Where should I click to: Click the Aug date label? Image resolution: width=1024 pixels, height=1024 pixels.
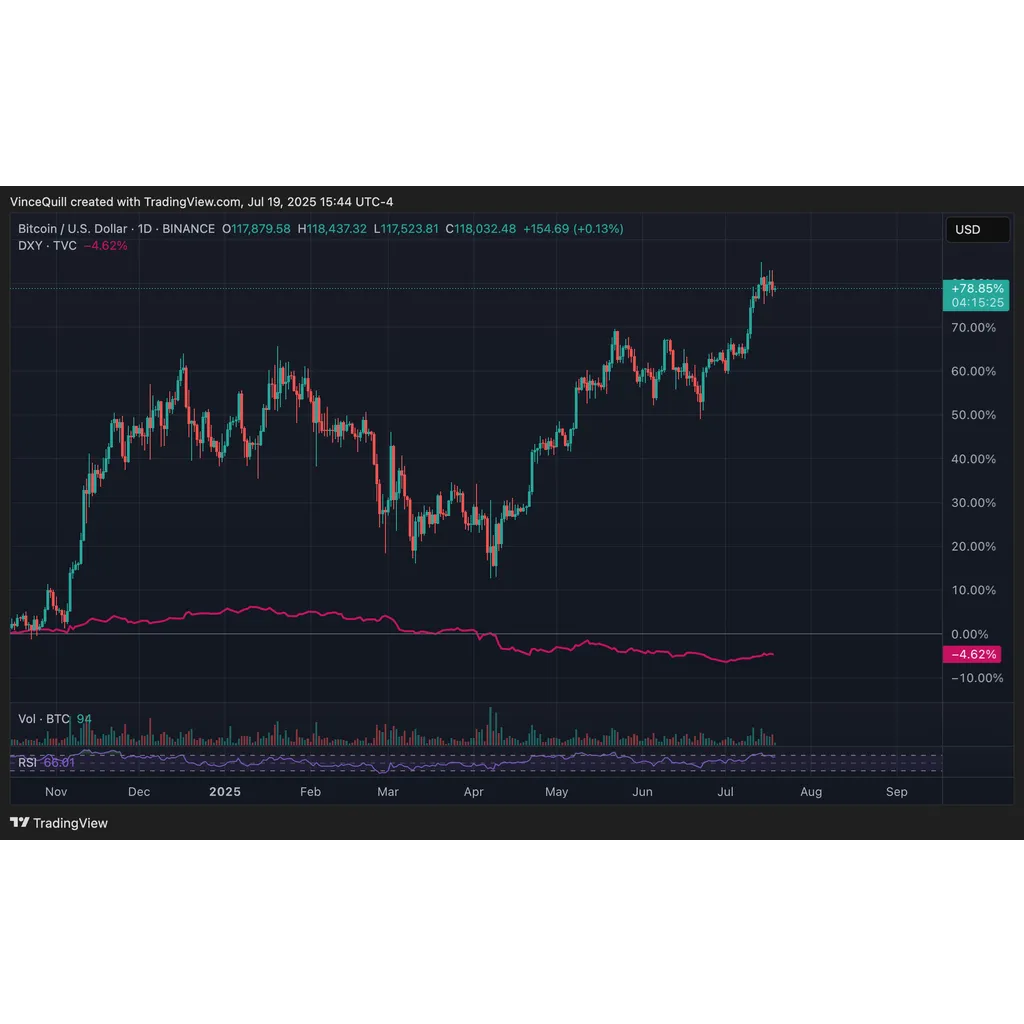pos(811,792)
